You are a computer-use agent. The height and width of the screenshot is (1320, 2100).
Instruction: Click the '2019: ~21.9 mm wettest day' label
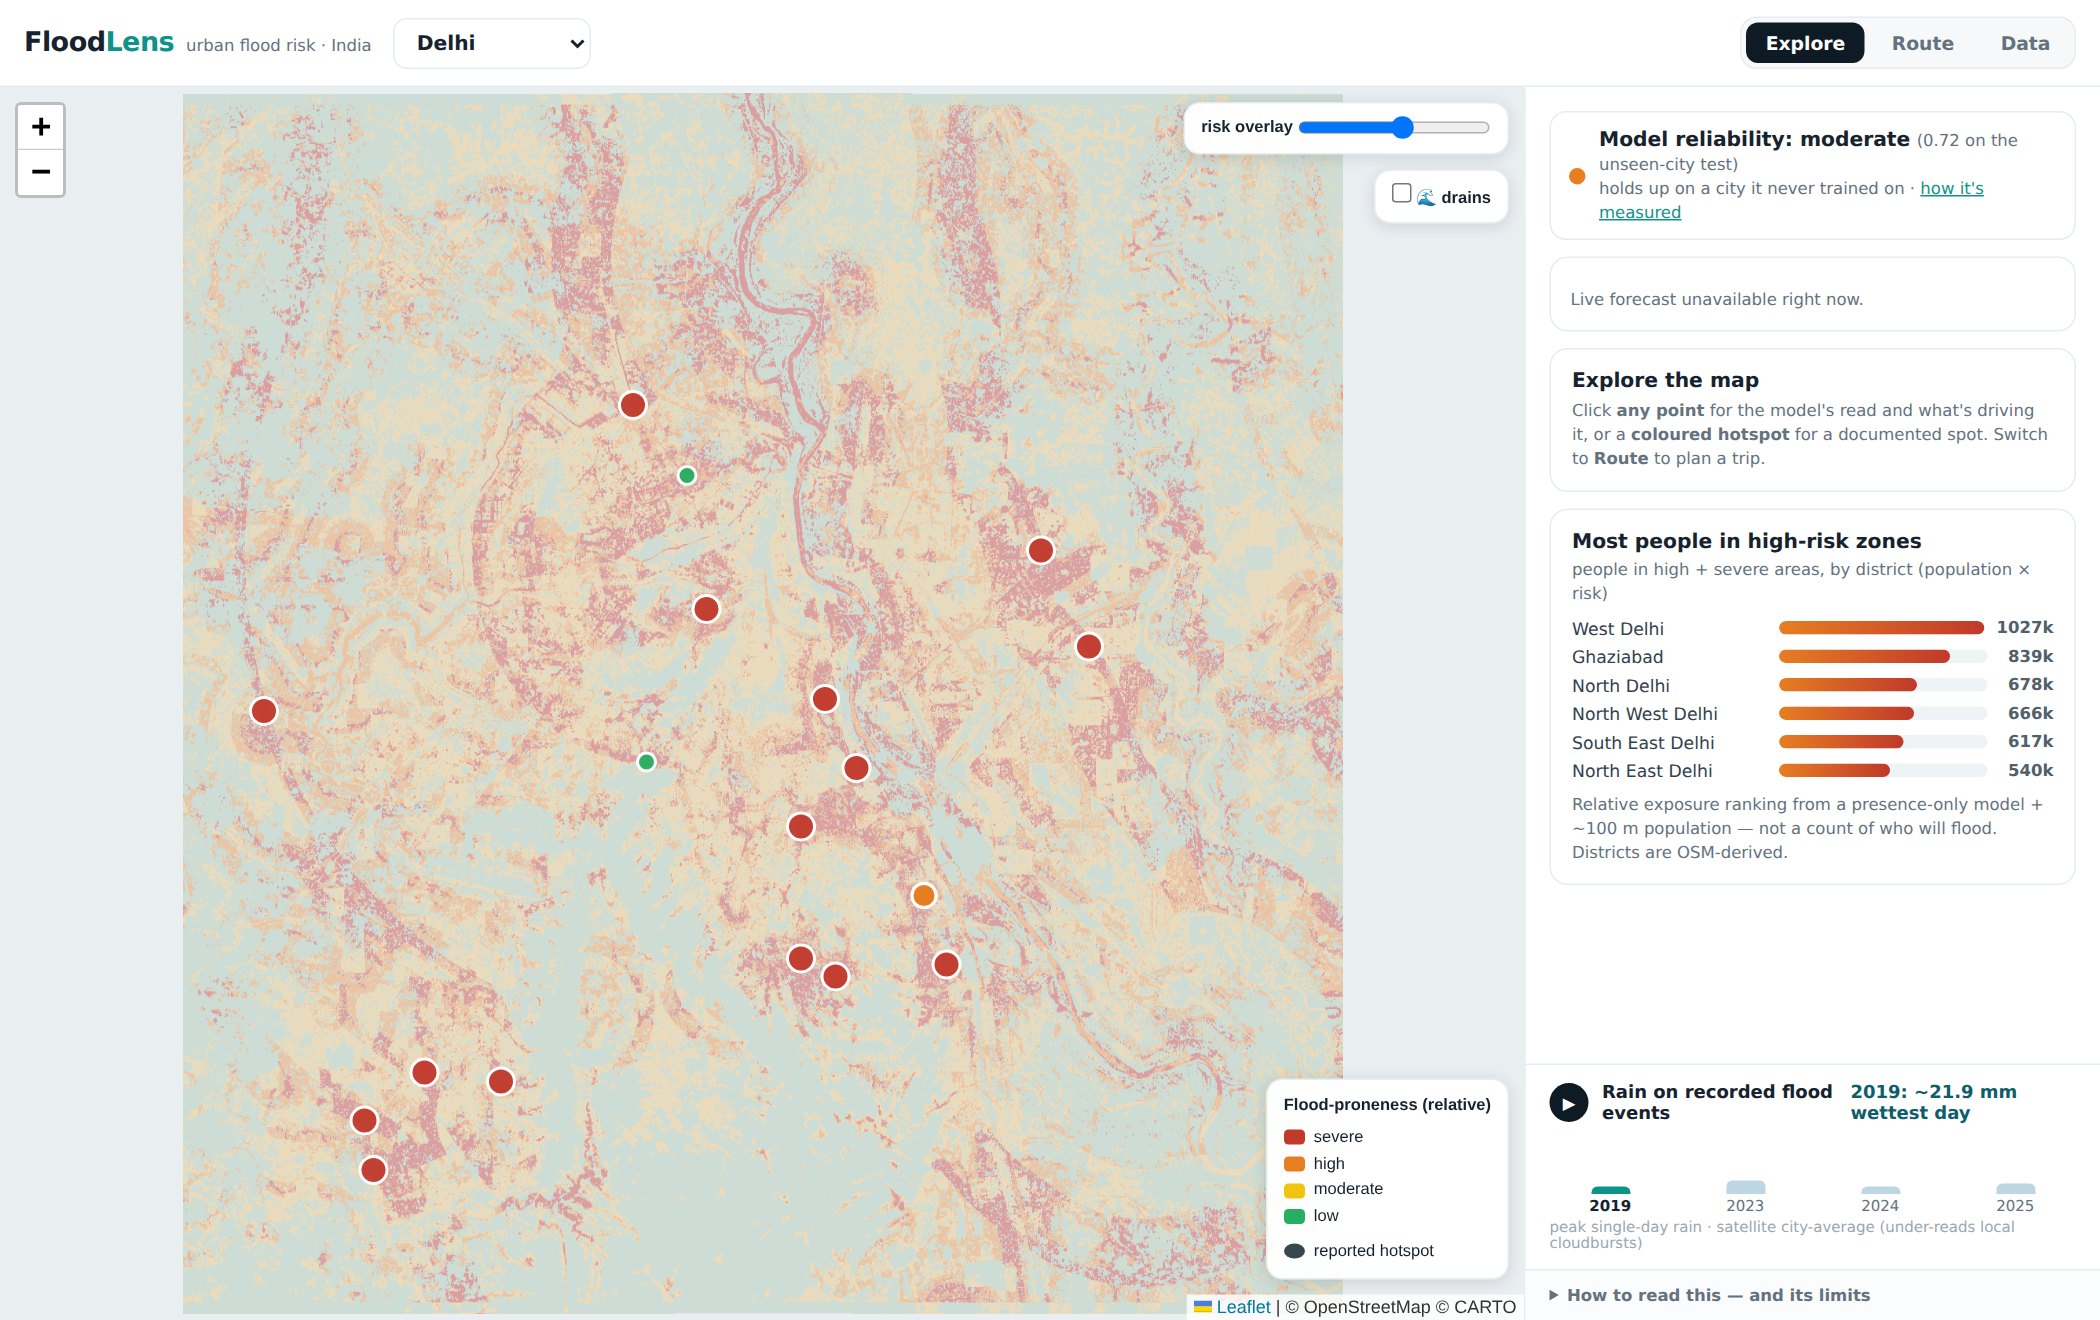1933,1102
